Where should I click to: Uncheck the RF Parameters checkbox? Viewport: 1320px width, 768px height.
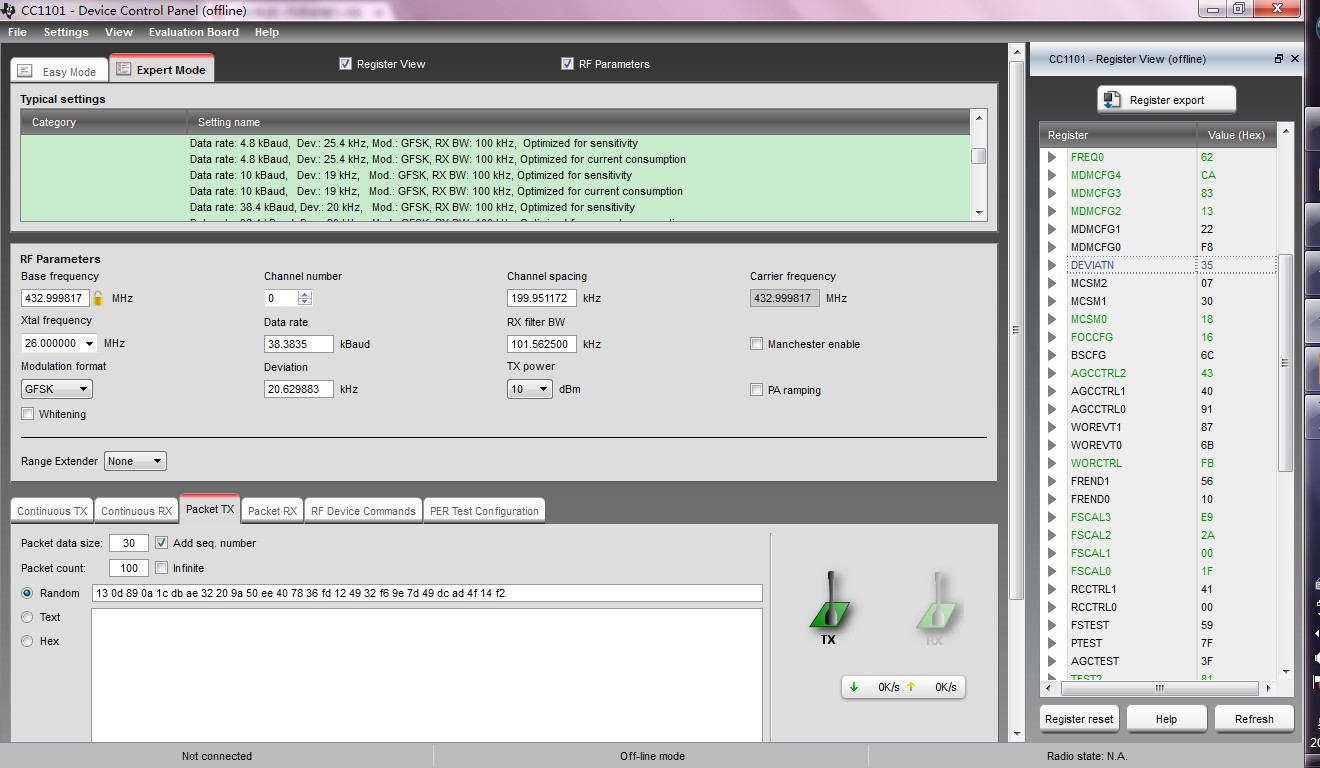click(x=568, y=64)
